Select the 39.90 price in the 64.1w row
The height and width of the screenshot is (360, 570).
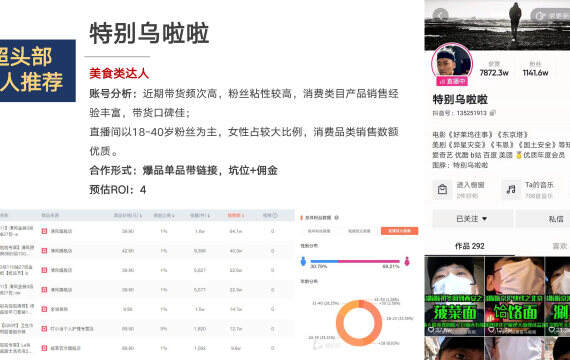click(x=128, y=231)
